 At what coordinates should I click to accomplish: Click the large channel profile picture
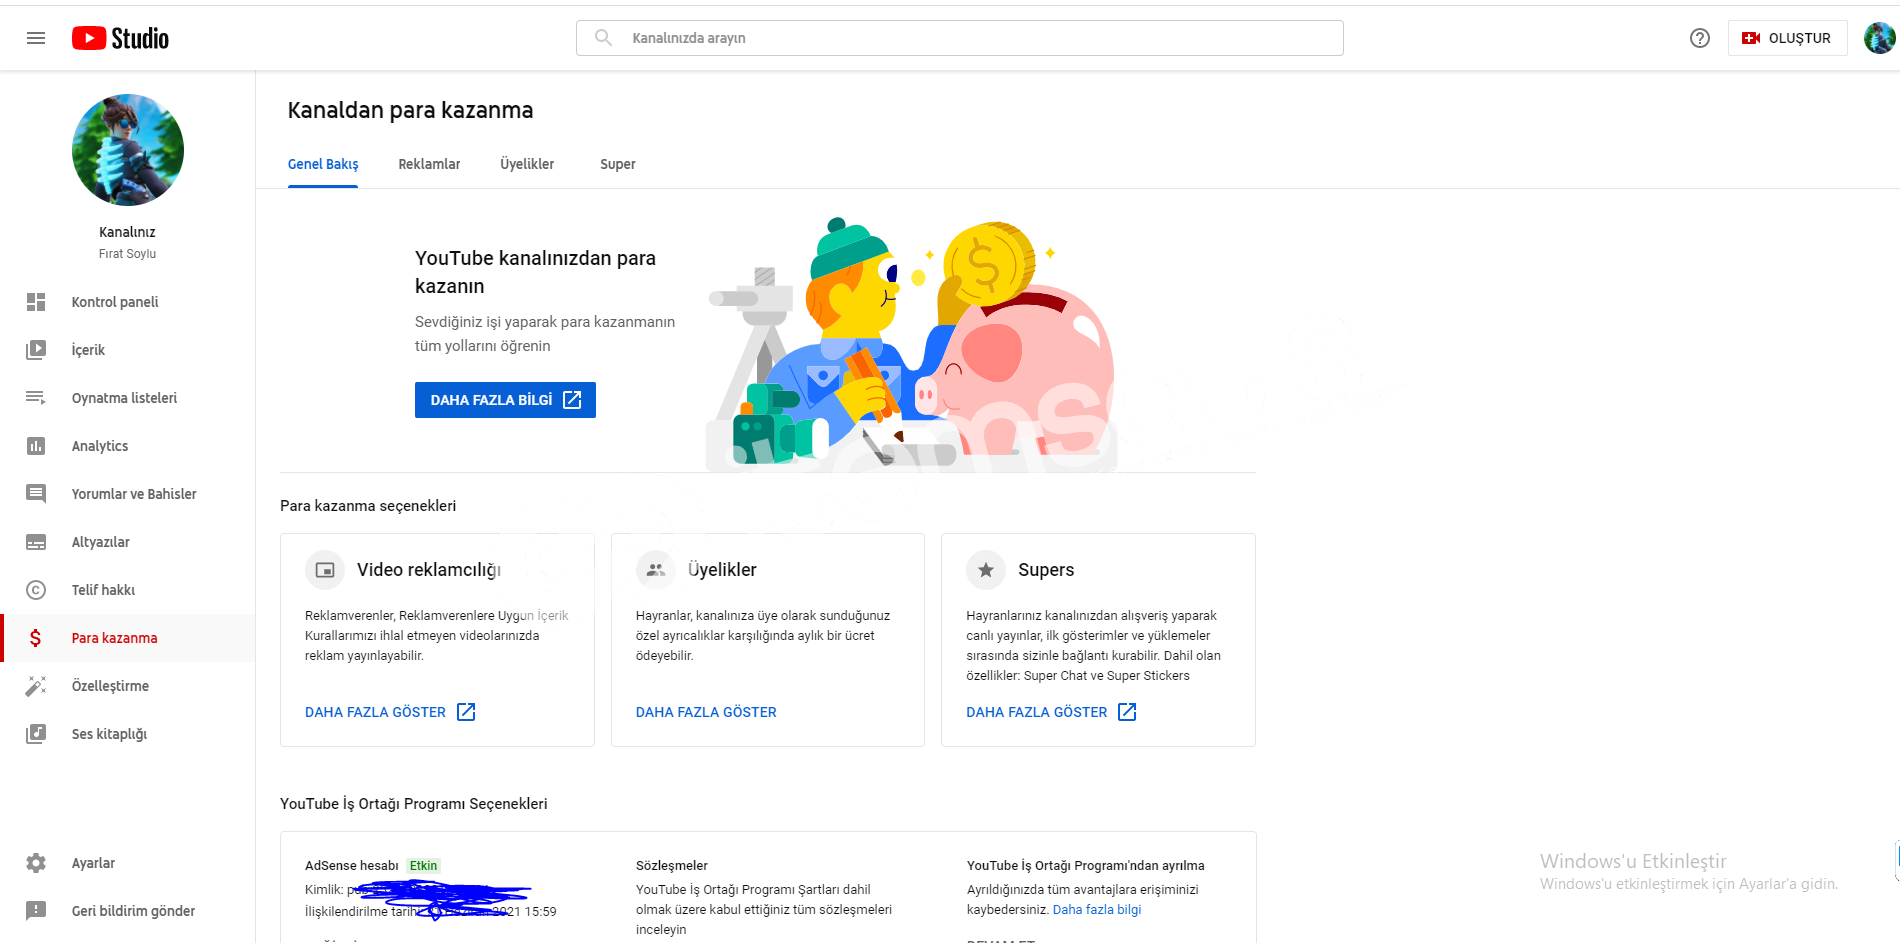128,150
